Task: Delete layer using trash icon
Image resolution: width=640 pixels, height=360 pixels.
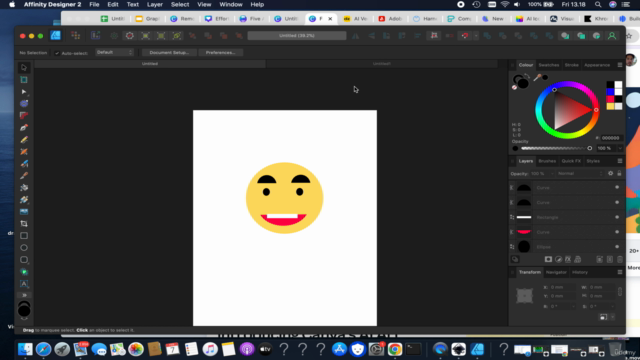Action: (620, 259)
